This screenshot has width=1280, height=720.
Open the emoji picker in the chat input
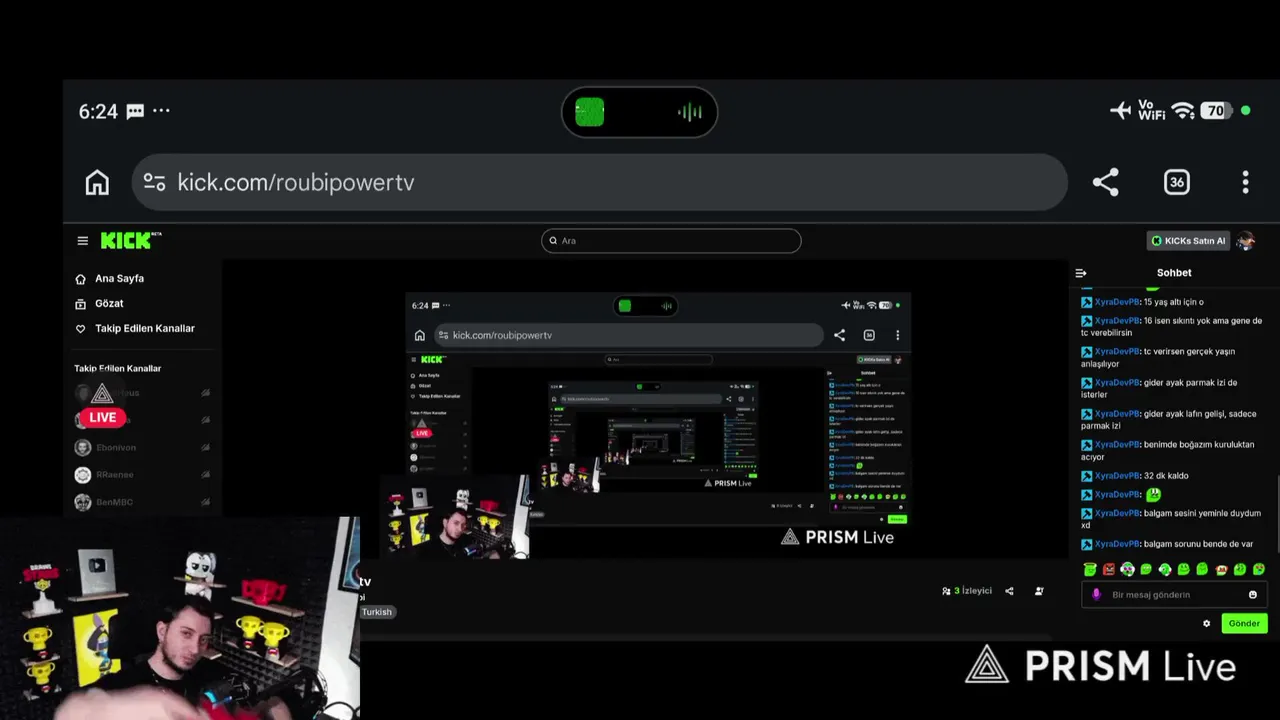coord(1252,594)
